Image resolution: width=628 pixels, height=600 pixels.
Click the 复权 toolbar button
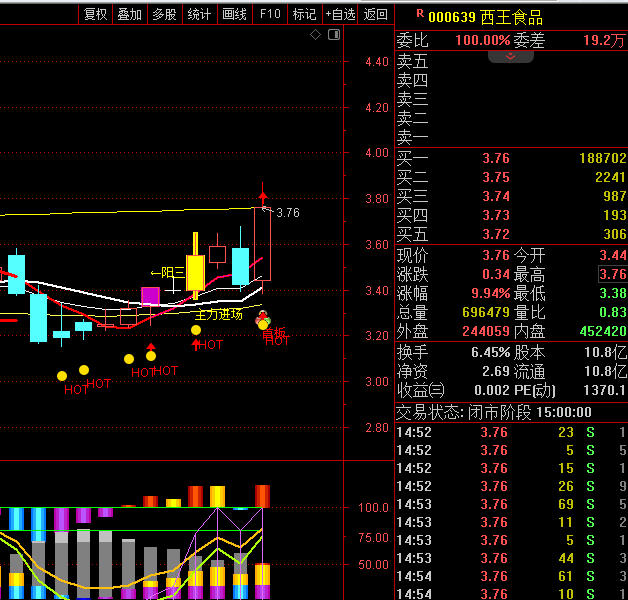pyautogui.click(x=96, y=14)
